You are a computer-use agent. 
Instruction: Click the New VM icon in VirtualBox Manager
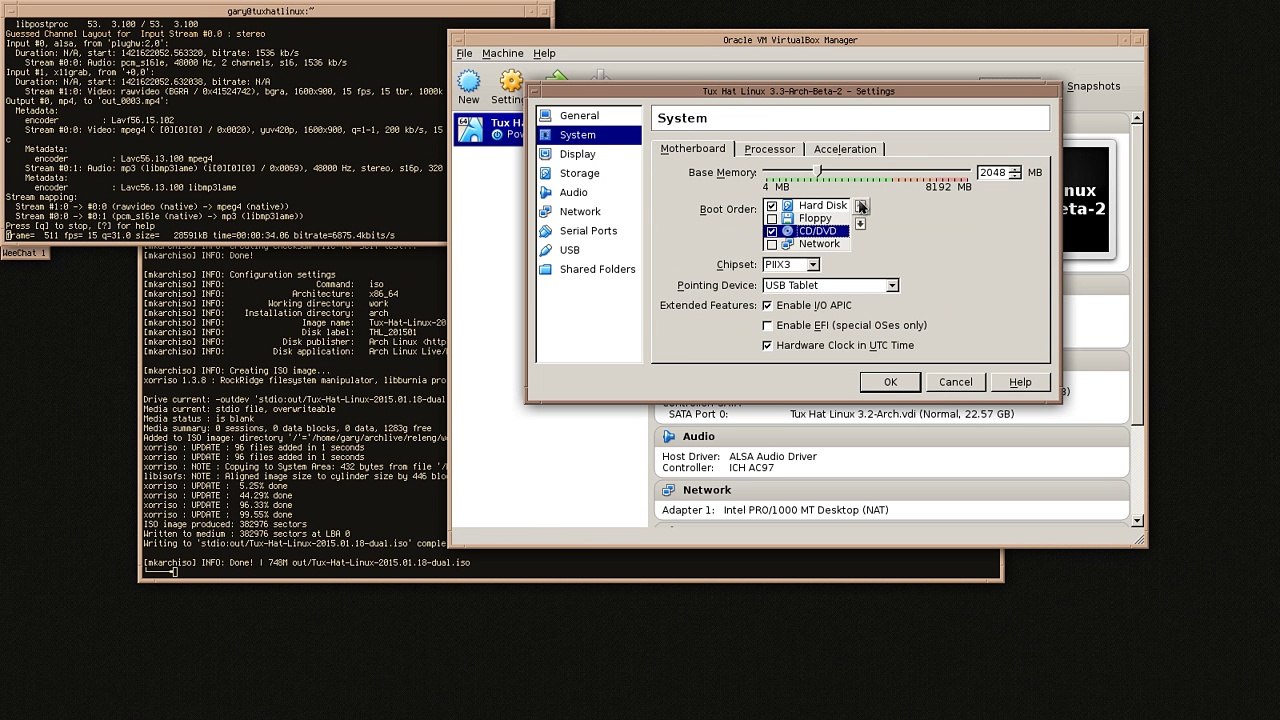pyautogui.click(x=468, y=81)
